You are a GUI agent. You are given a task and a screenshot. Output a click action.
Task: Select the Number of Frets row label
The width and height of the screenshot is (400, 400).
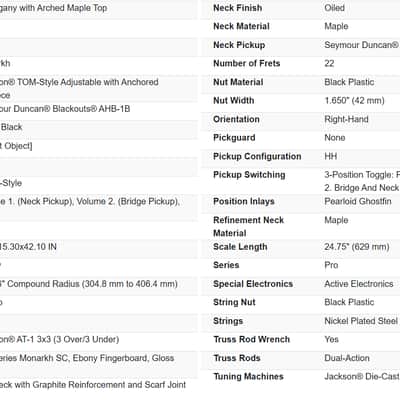point(247,63)
